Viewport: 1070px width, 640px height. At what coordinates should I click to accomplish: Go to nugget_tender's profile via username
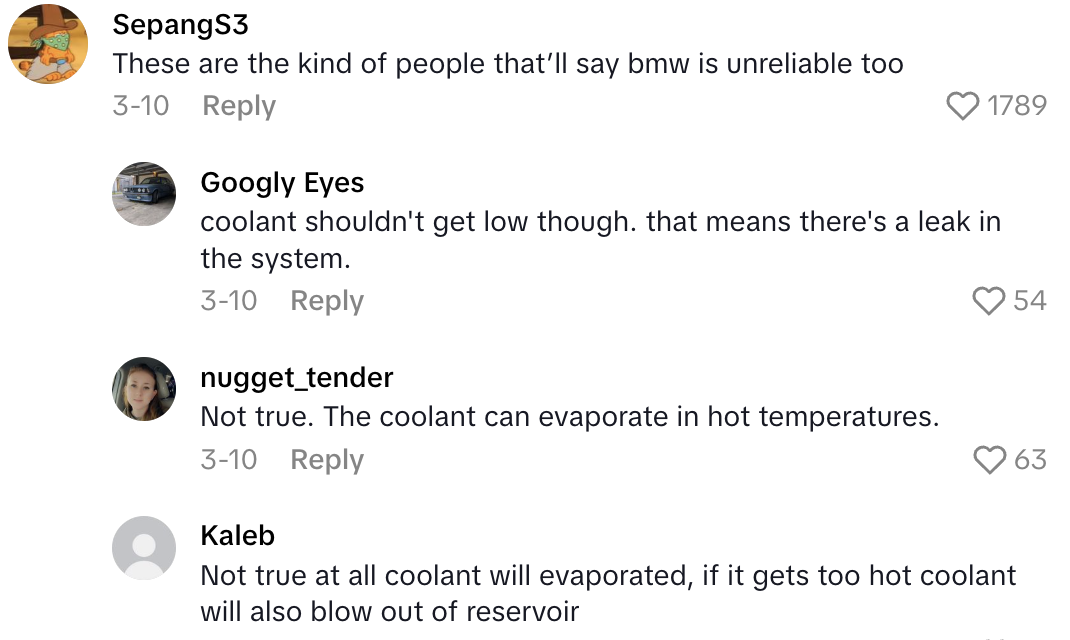[297, 378]
